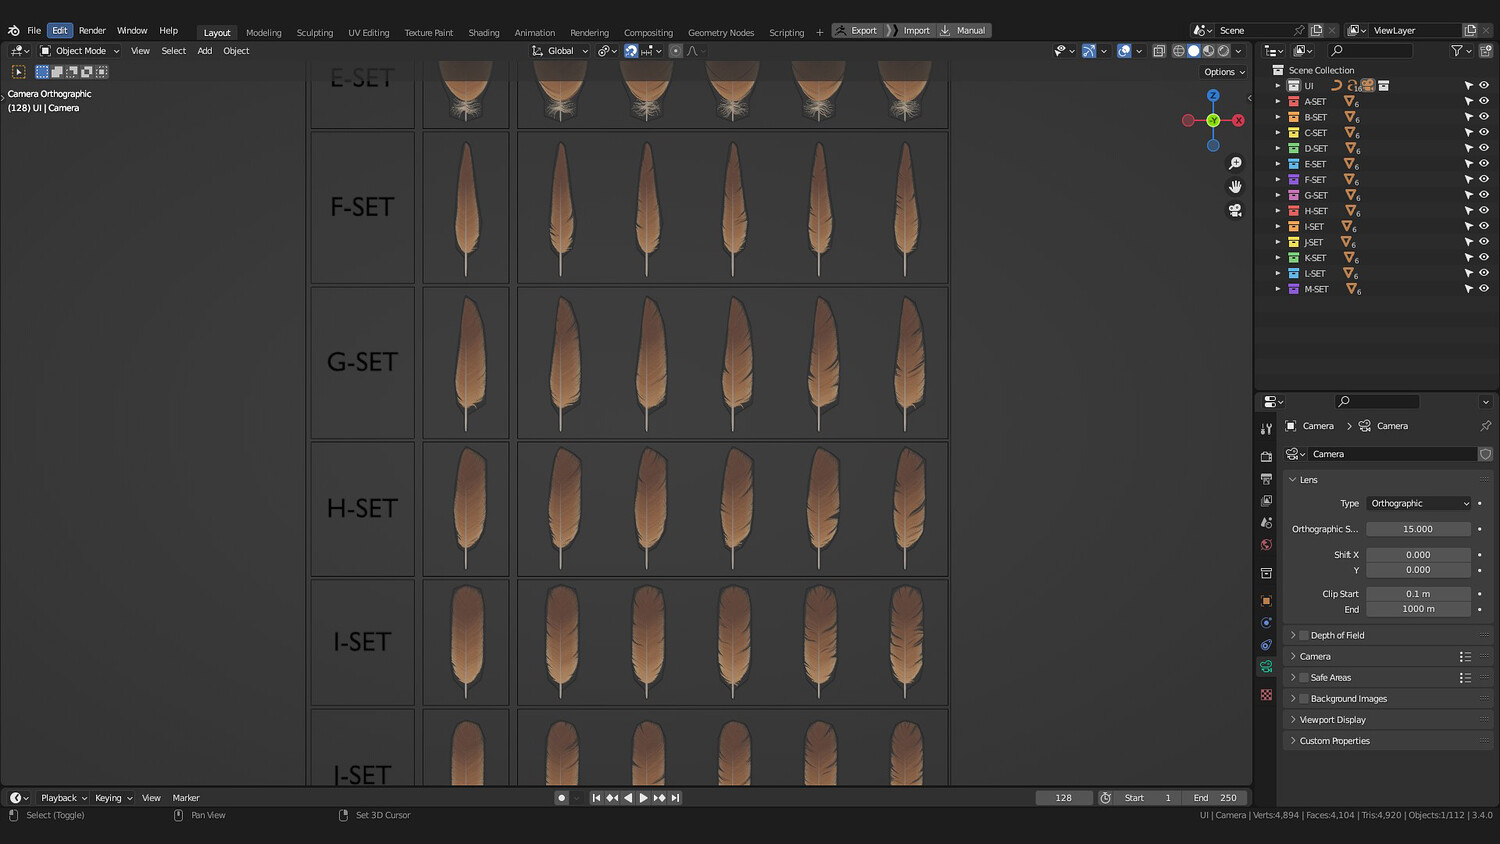
Task: Open the Physics properties tab
Action: (x=1266, y=623)
